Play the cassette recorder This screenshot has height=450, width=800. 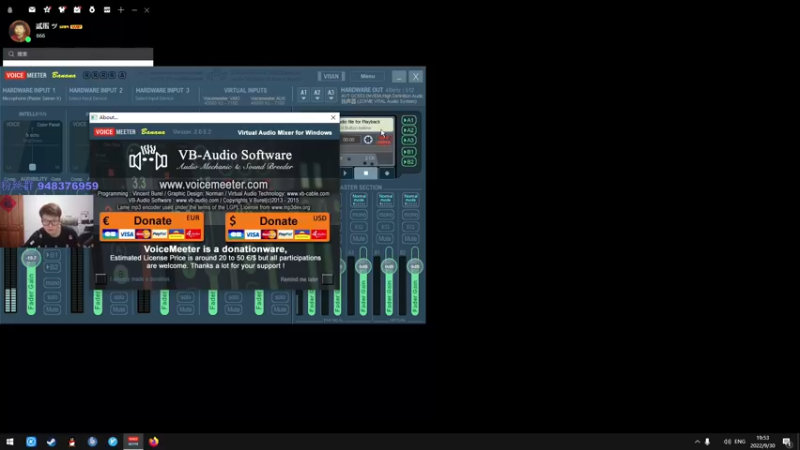click(x=345, y=173)
